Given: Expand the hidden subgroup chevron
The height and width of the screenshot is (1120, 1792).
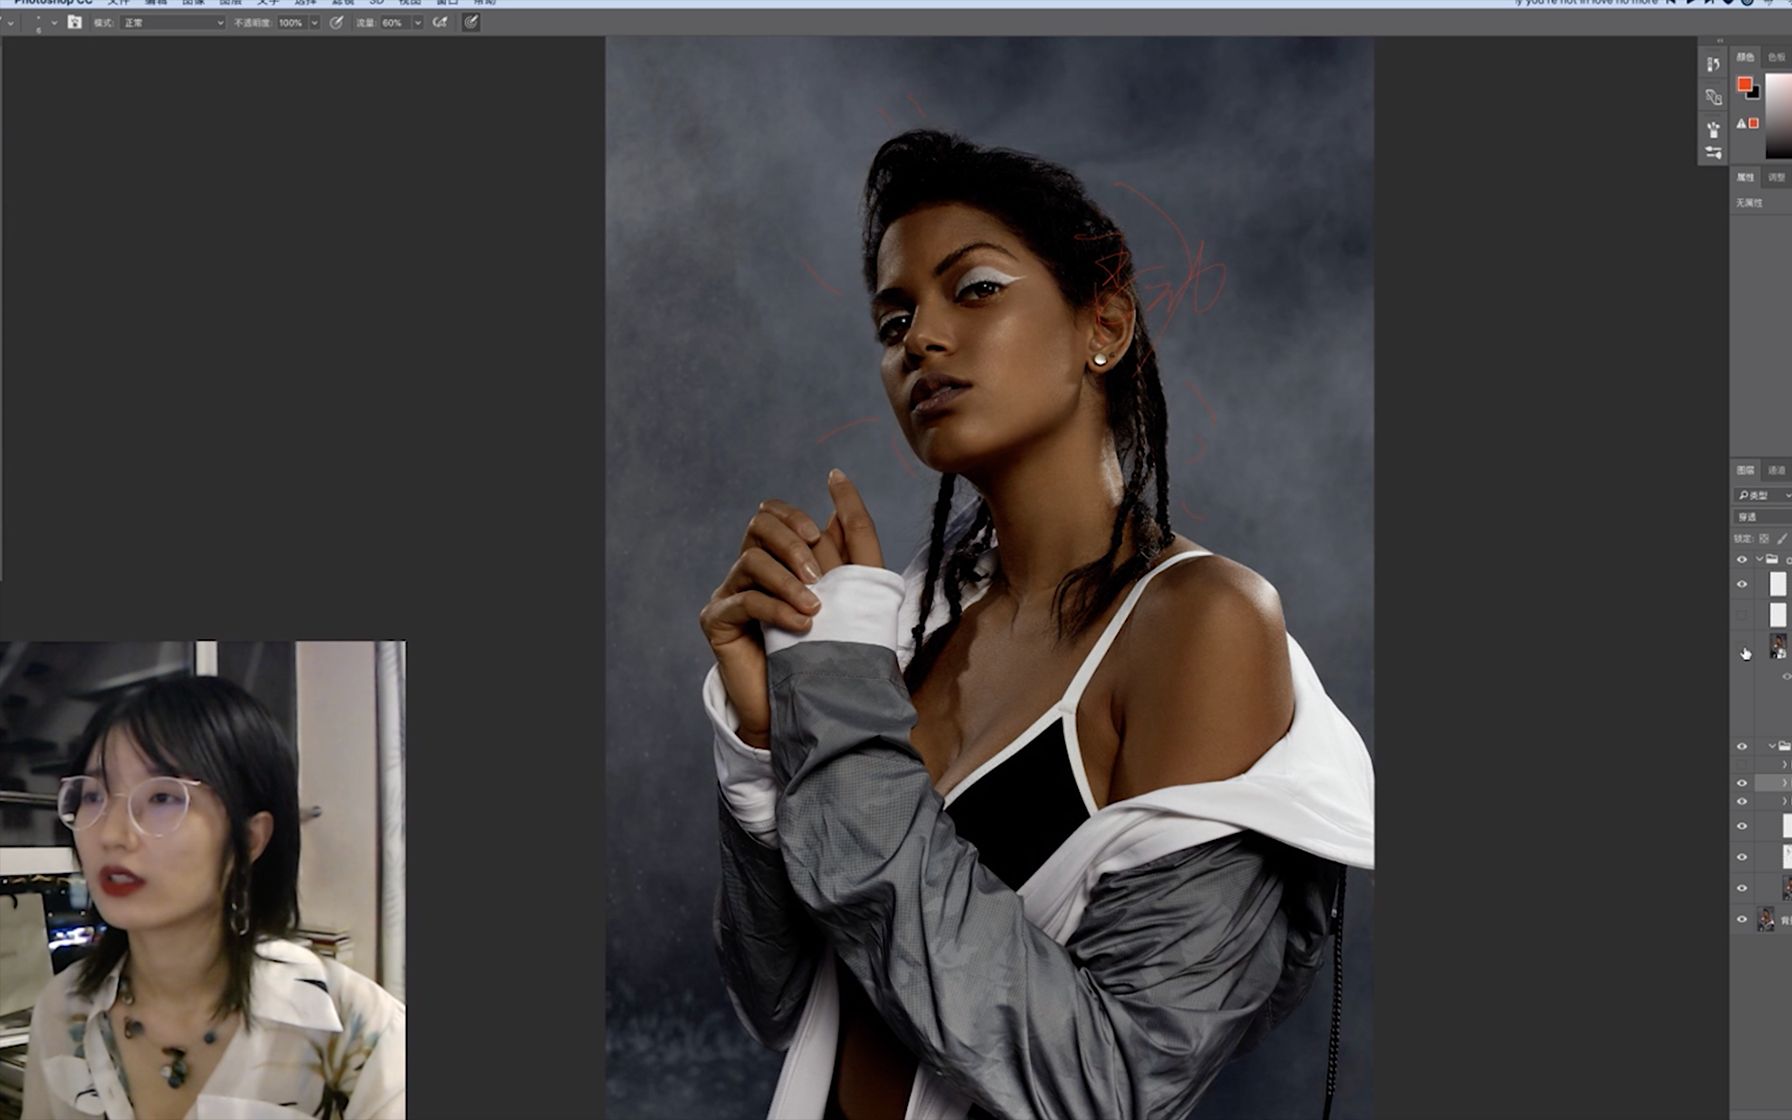Looking at the screenshot, I should point(1784,765).
